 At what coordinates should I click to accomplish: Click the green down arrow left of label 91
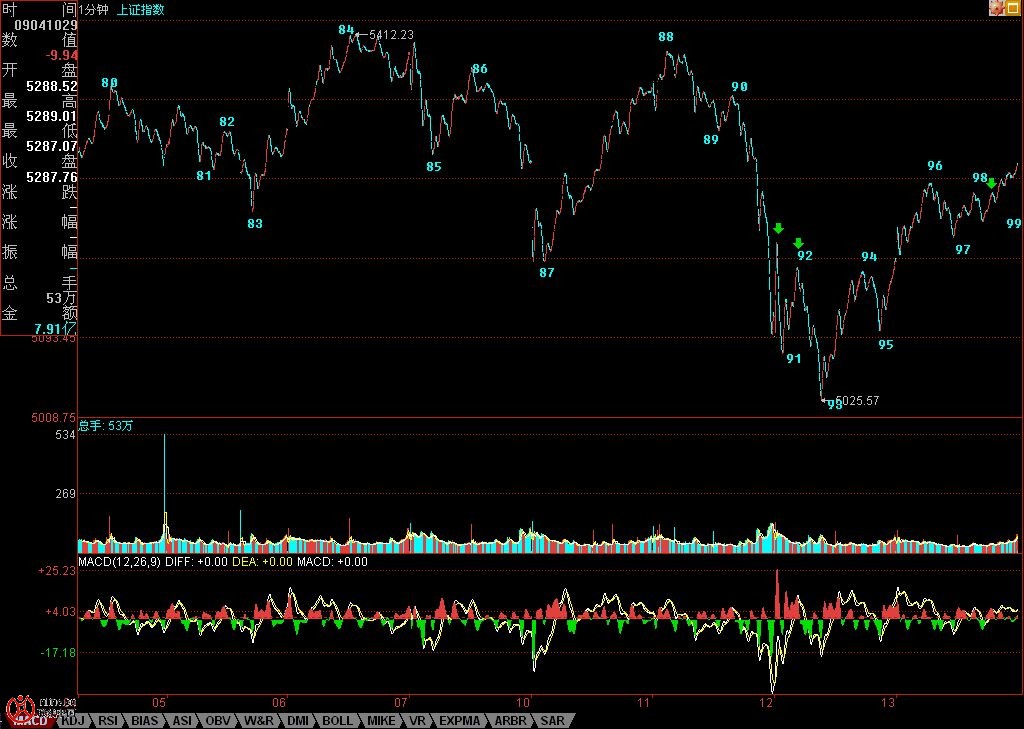778,229
